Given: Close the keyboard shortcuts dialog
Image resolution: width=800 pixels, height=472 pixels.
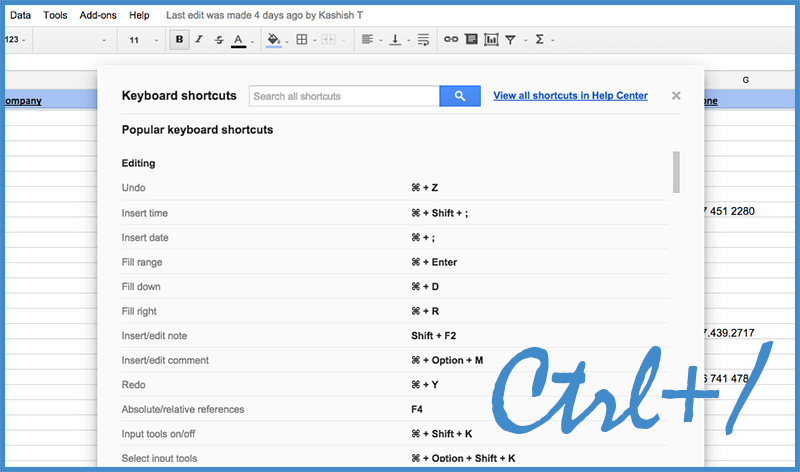Looking at the screenshot, I should click(x=676, y=95).
